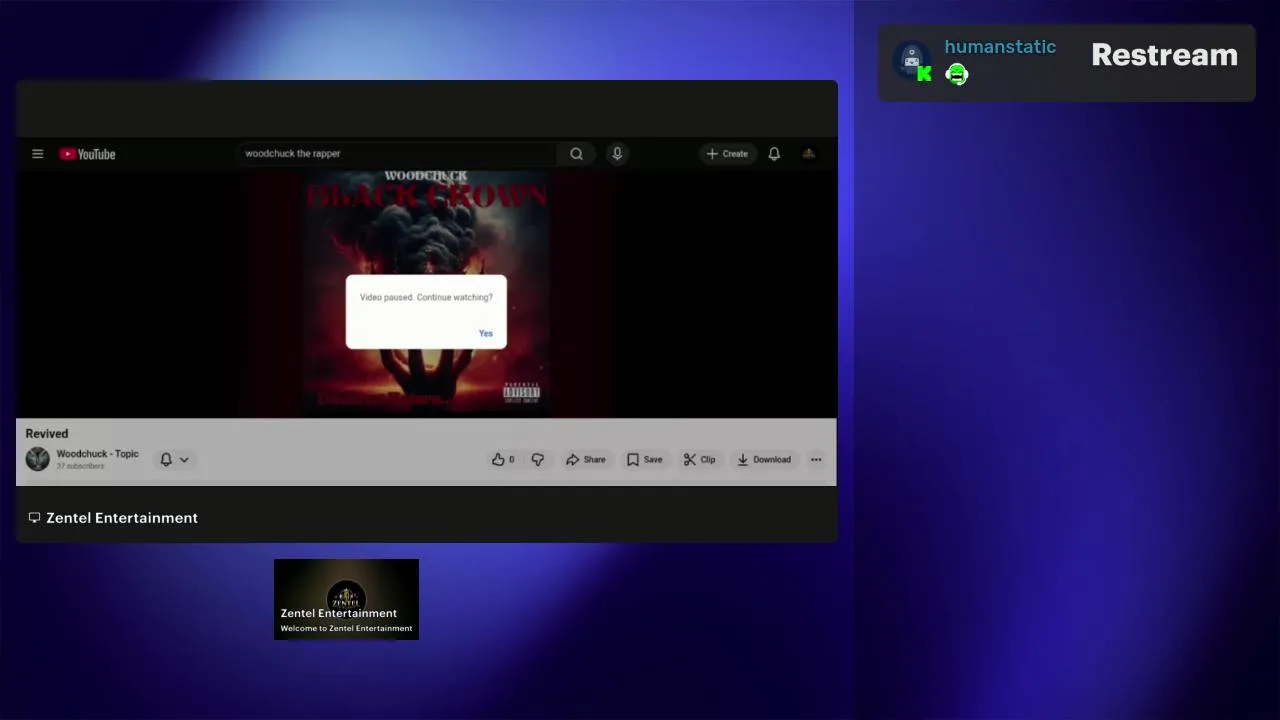Expand the notification preference chevron

(184, 460)
